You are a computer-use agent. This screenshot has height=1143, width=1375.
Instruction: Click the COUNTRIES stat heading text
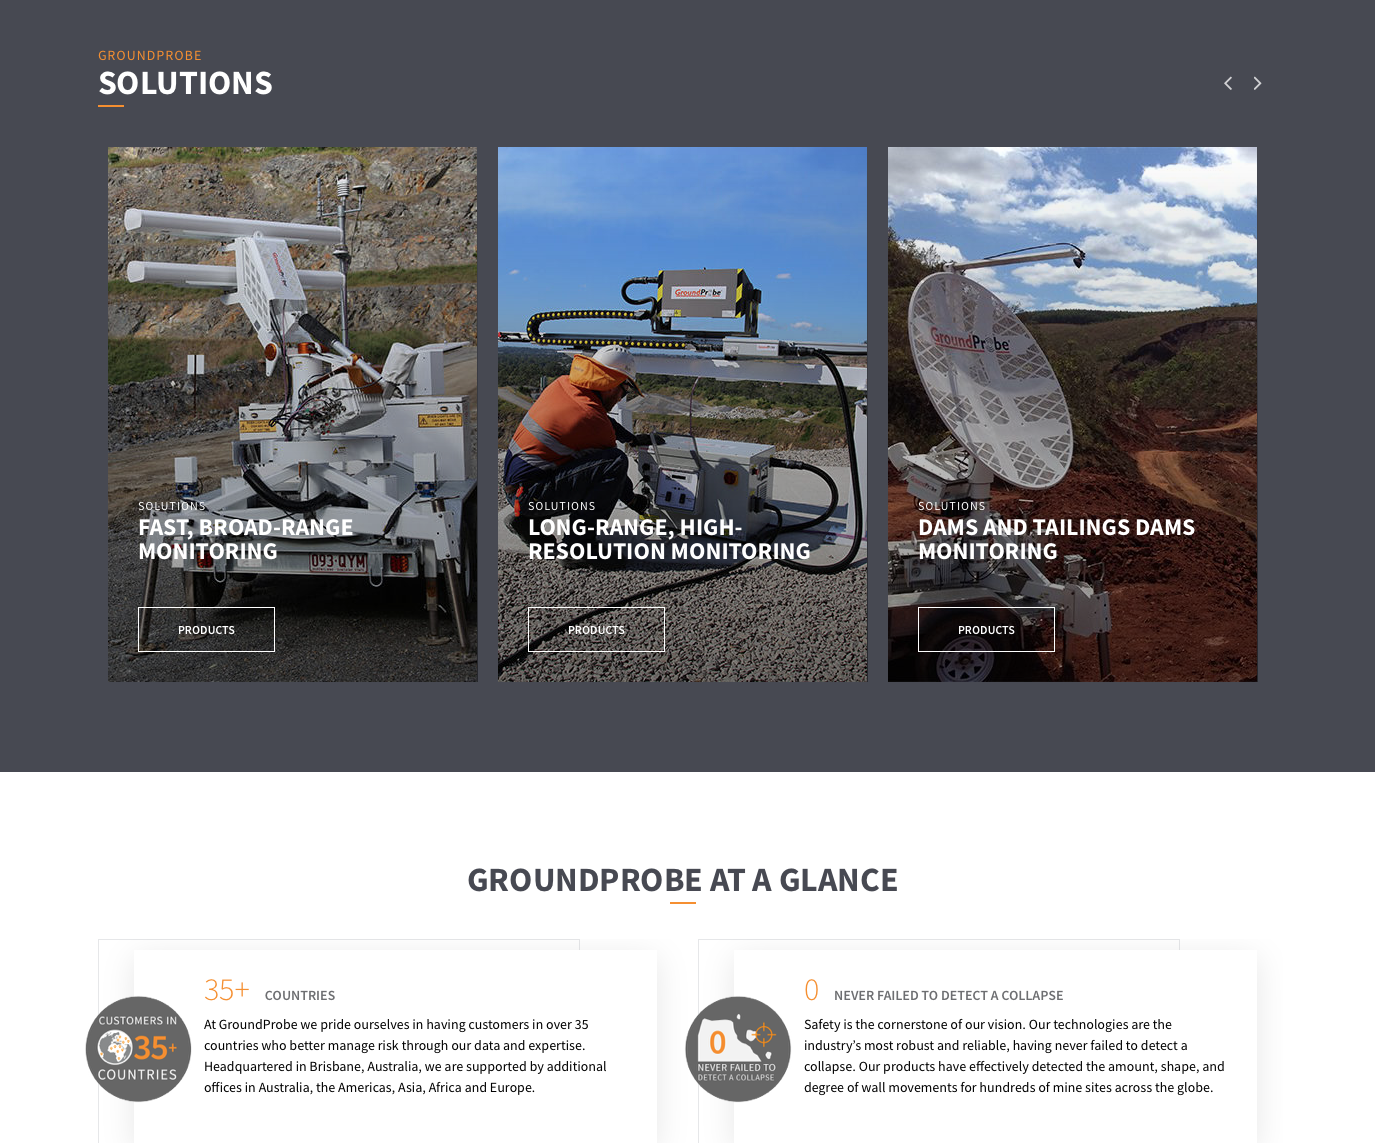300,996
